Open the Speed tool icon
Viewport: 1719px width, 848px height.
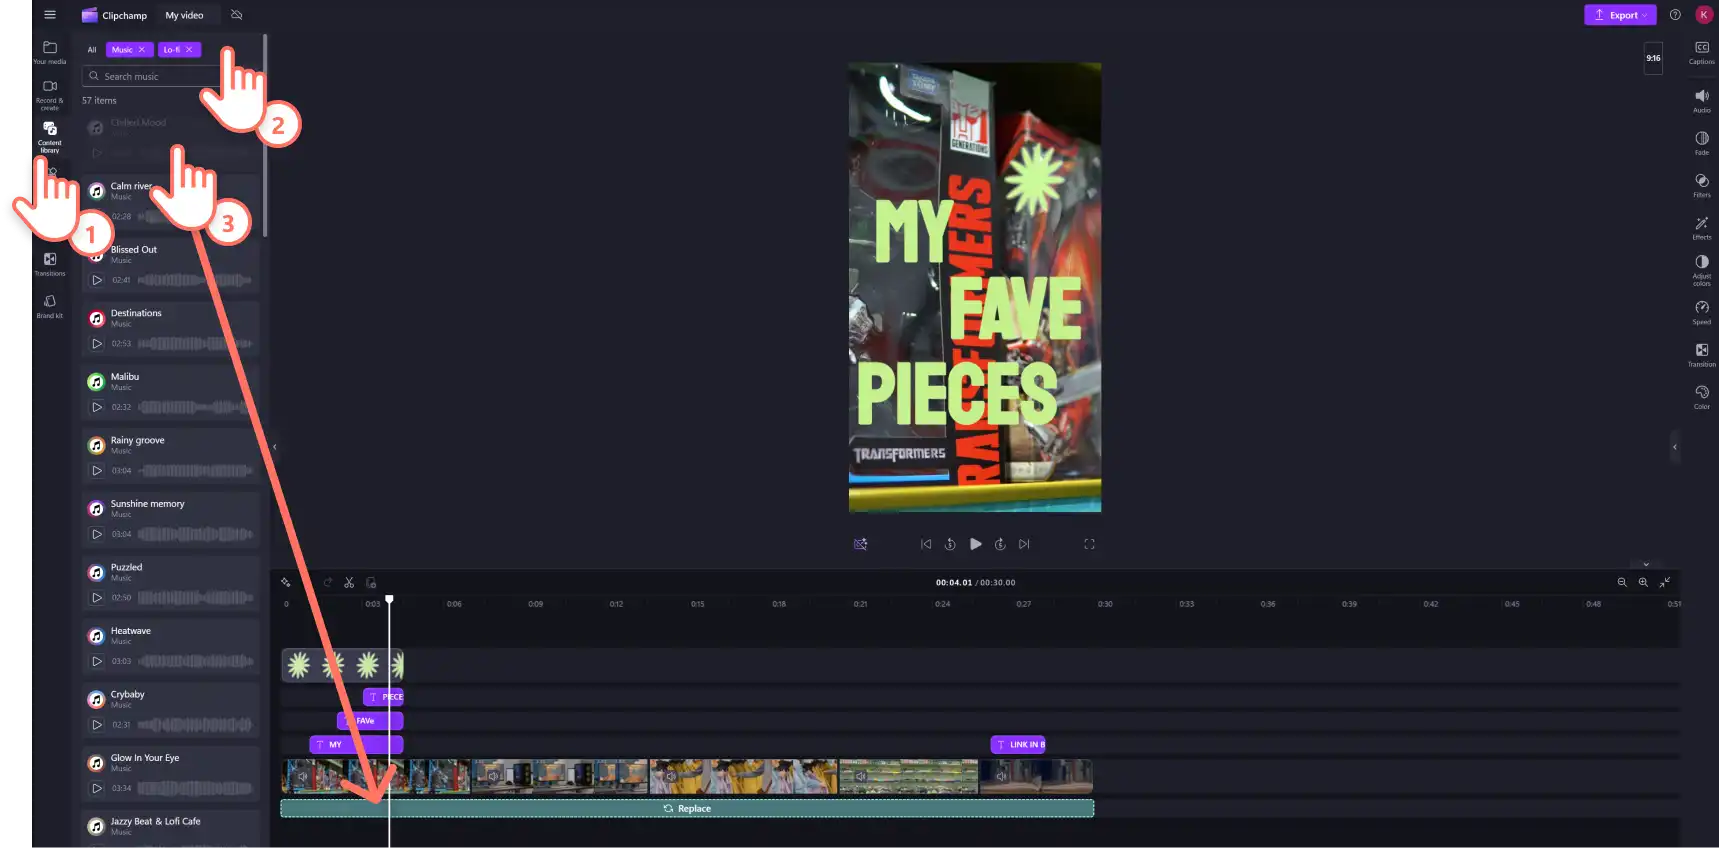click(1701, 312)
